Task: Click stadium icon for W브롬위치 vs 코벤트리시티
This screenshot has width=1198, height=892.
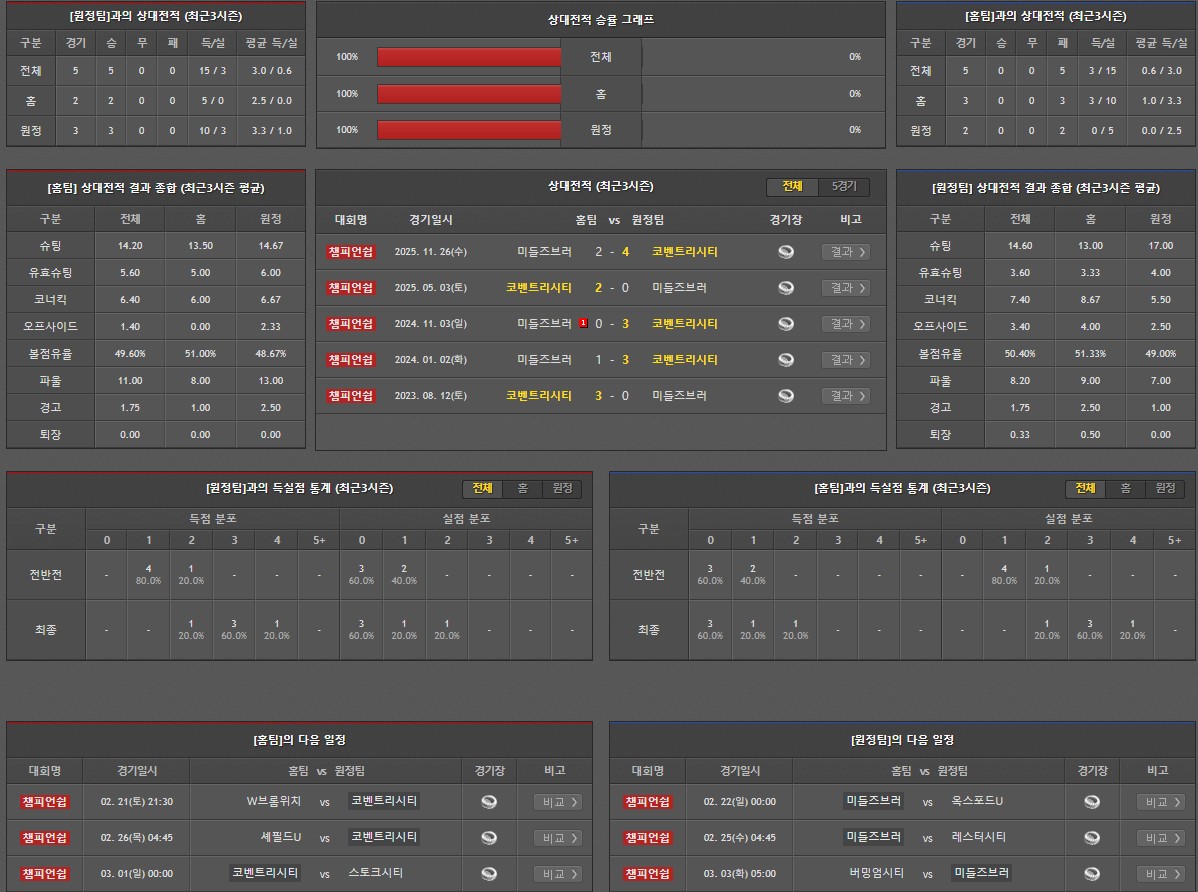Action: (x=489, y=802)
